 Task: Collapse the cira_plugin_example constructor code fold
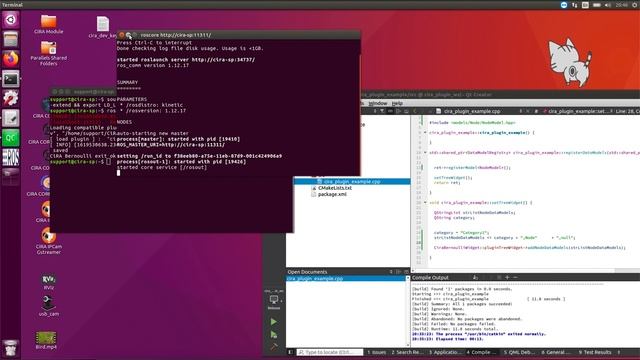click(425, 133)
